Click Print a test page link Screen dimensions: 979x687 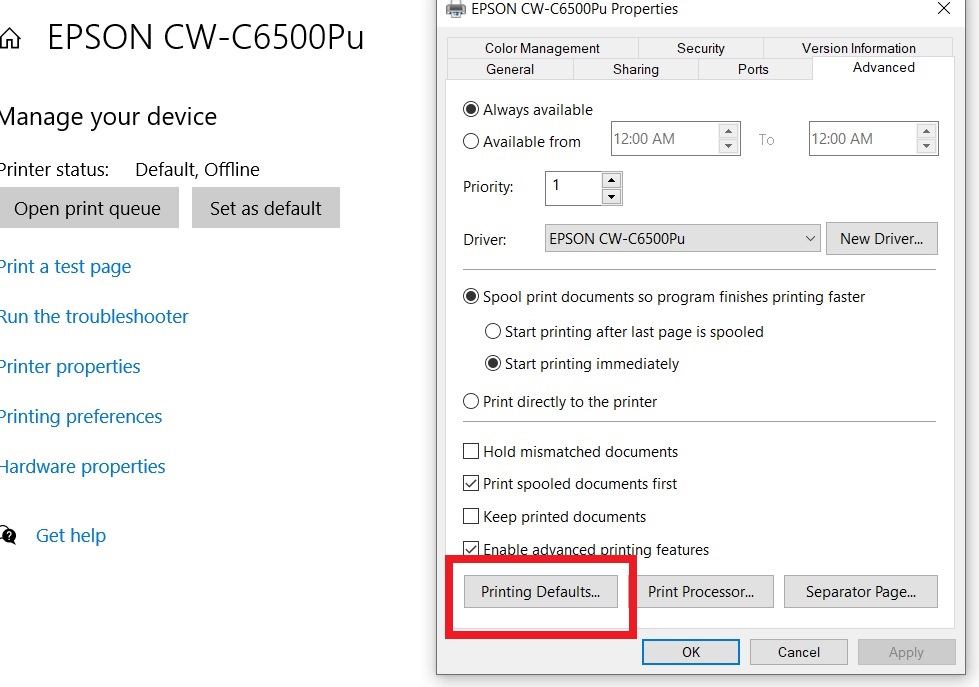coord(66,267)
